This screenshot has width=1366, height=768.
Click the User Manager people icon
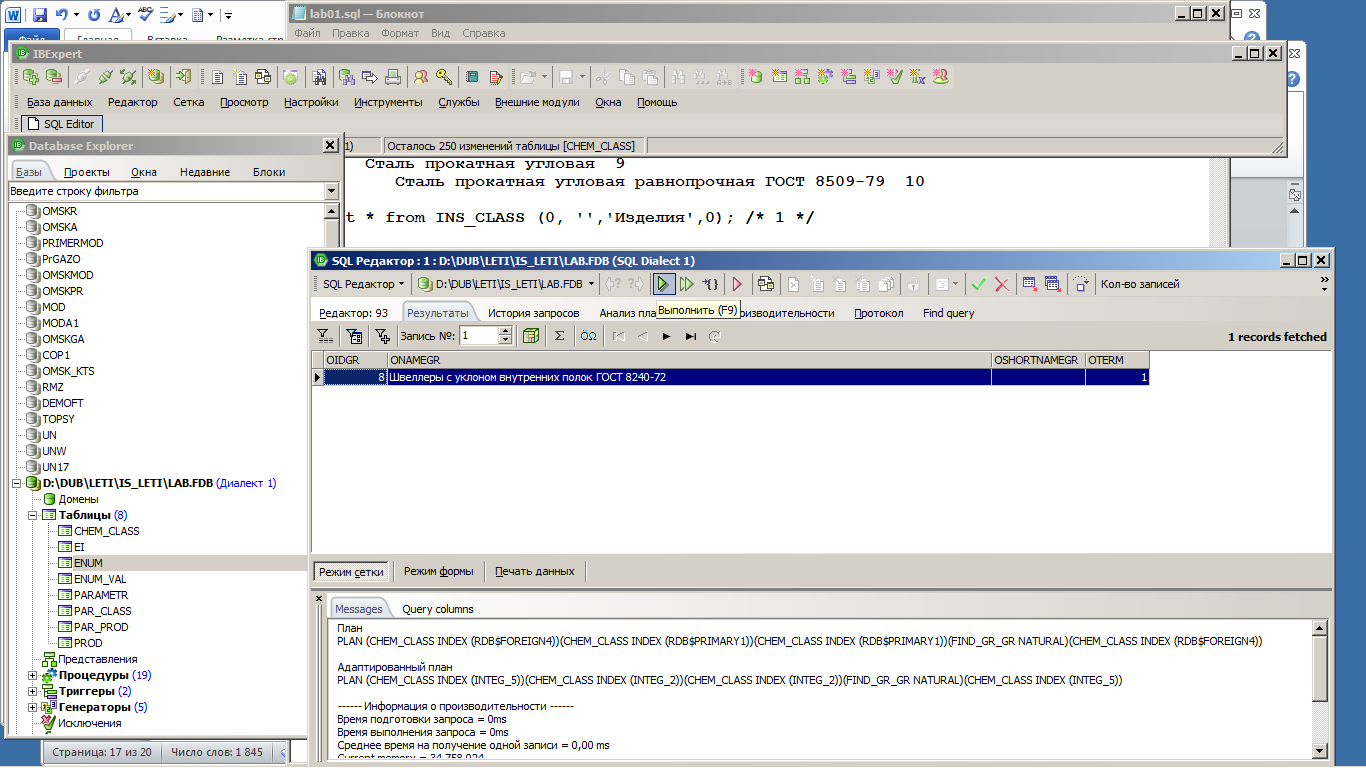pos(421,76)
